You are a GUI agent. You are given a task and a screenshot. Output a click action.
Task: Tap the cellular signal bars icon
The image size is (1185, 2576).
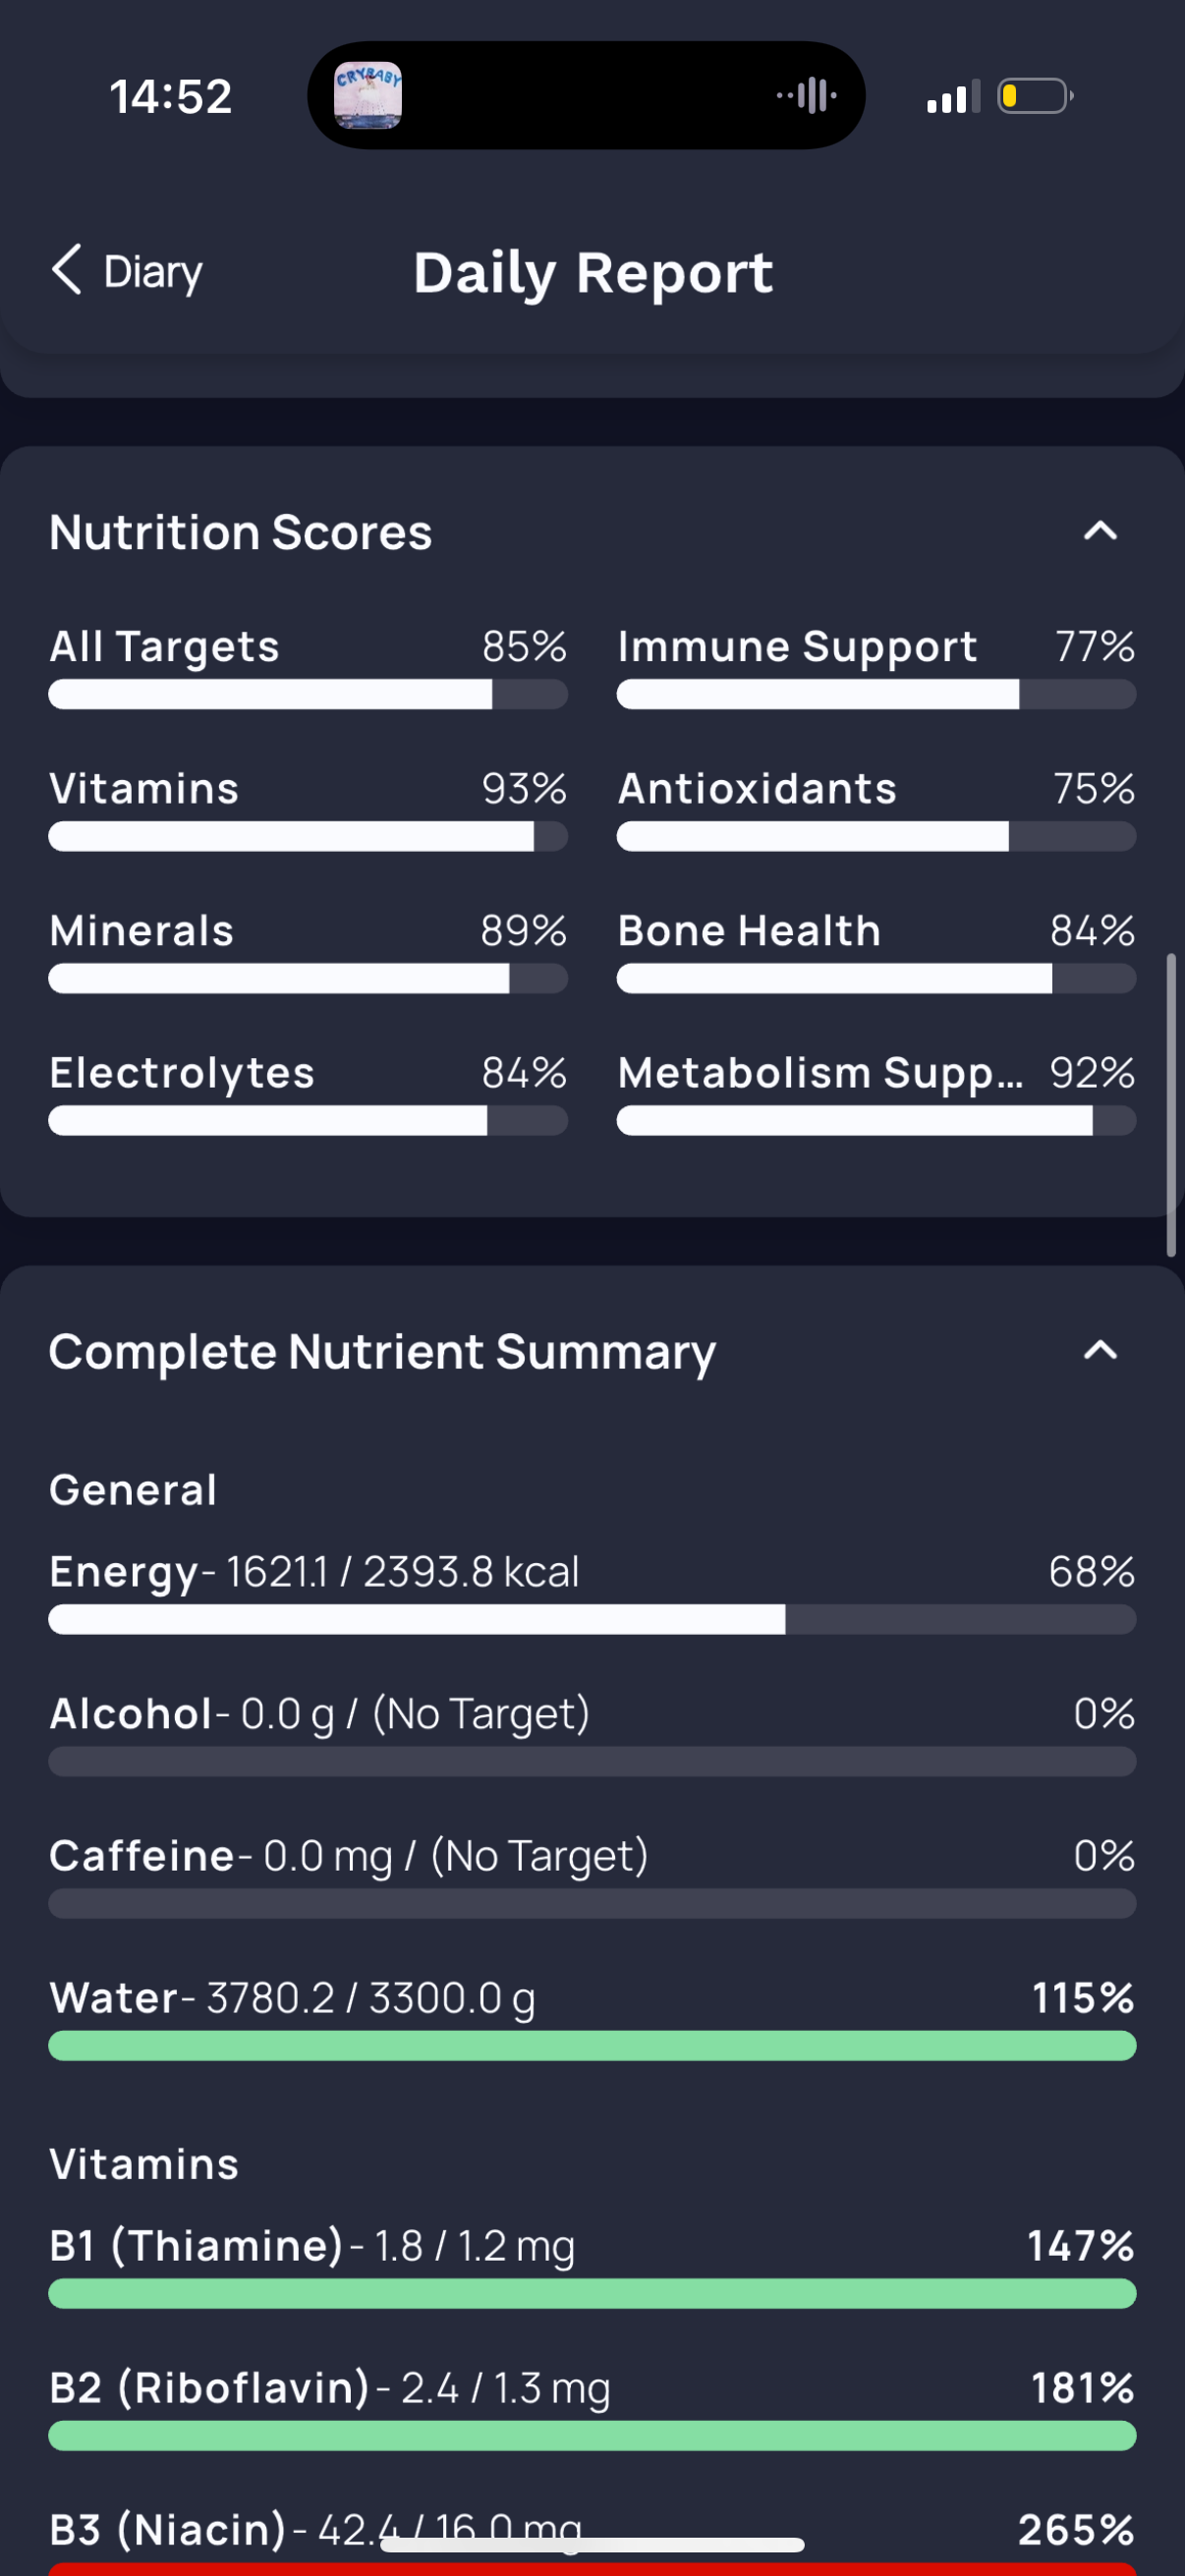[x=953, y=97]
